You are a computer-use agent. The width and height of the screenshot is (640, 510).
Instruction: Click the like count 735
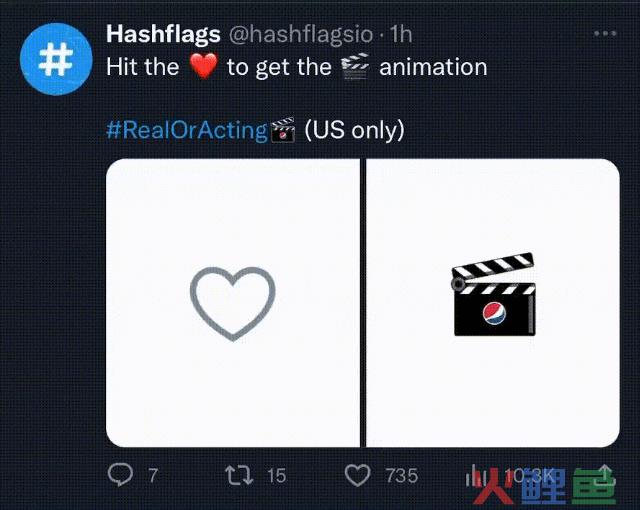point(402,476)
